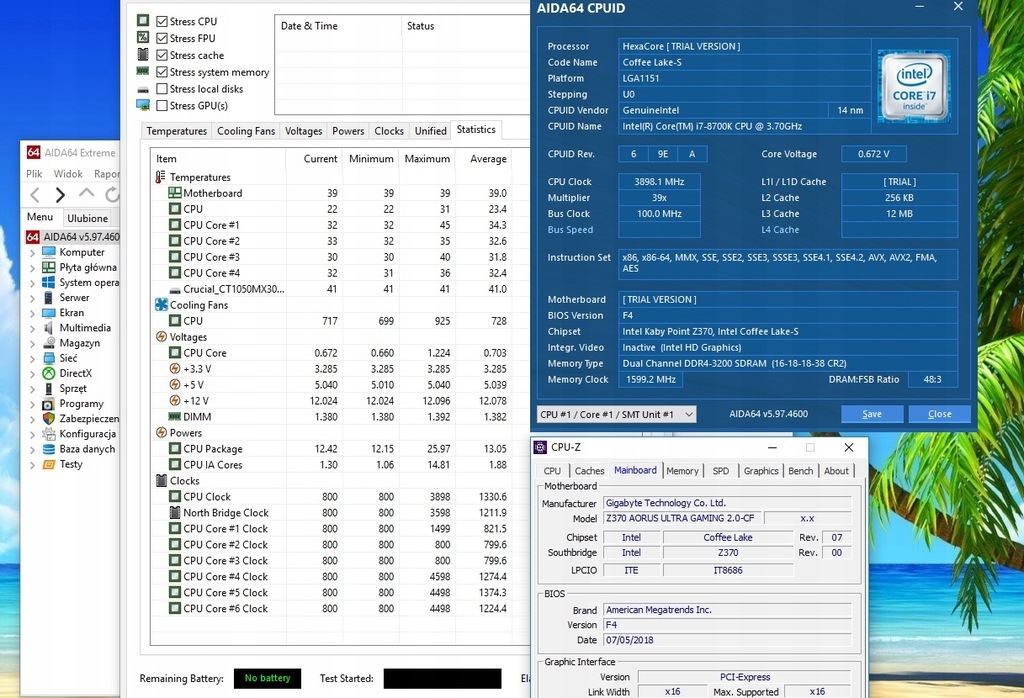Click the Test Started black field
The height and width of the screenshot is (698, 1024).
coord(442,678)
